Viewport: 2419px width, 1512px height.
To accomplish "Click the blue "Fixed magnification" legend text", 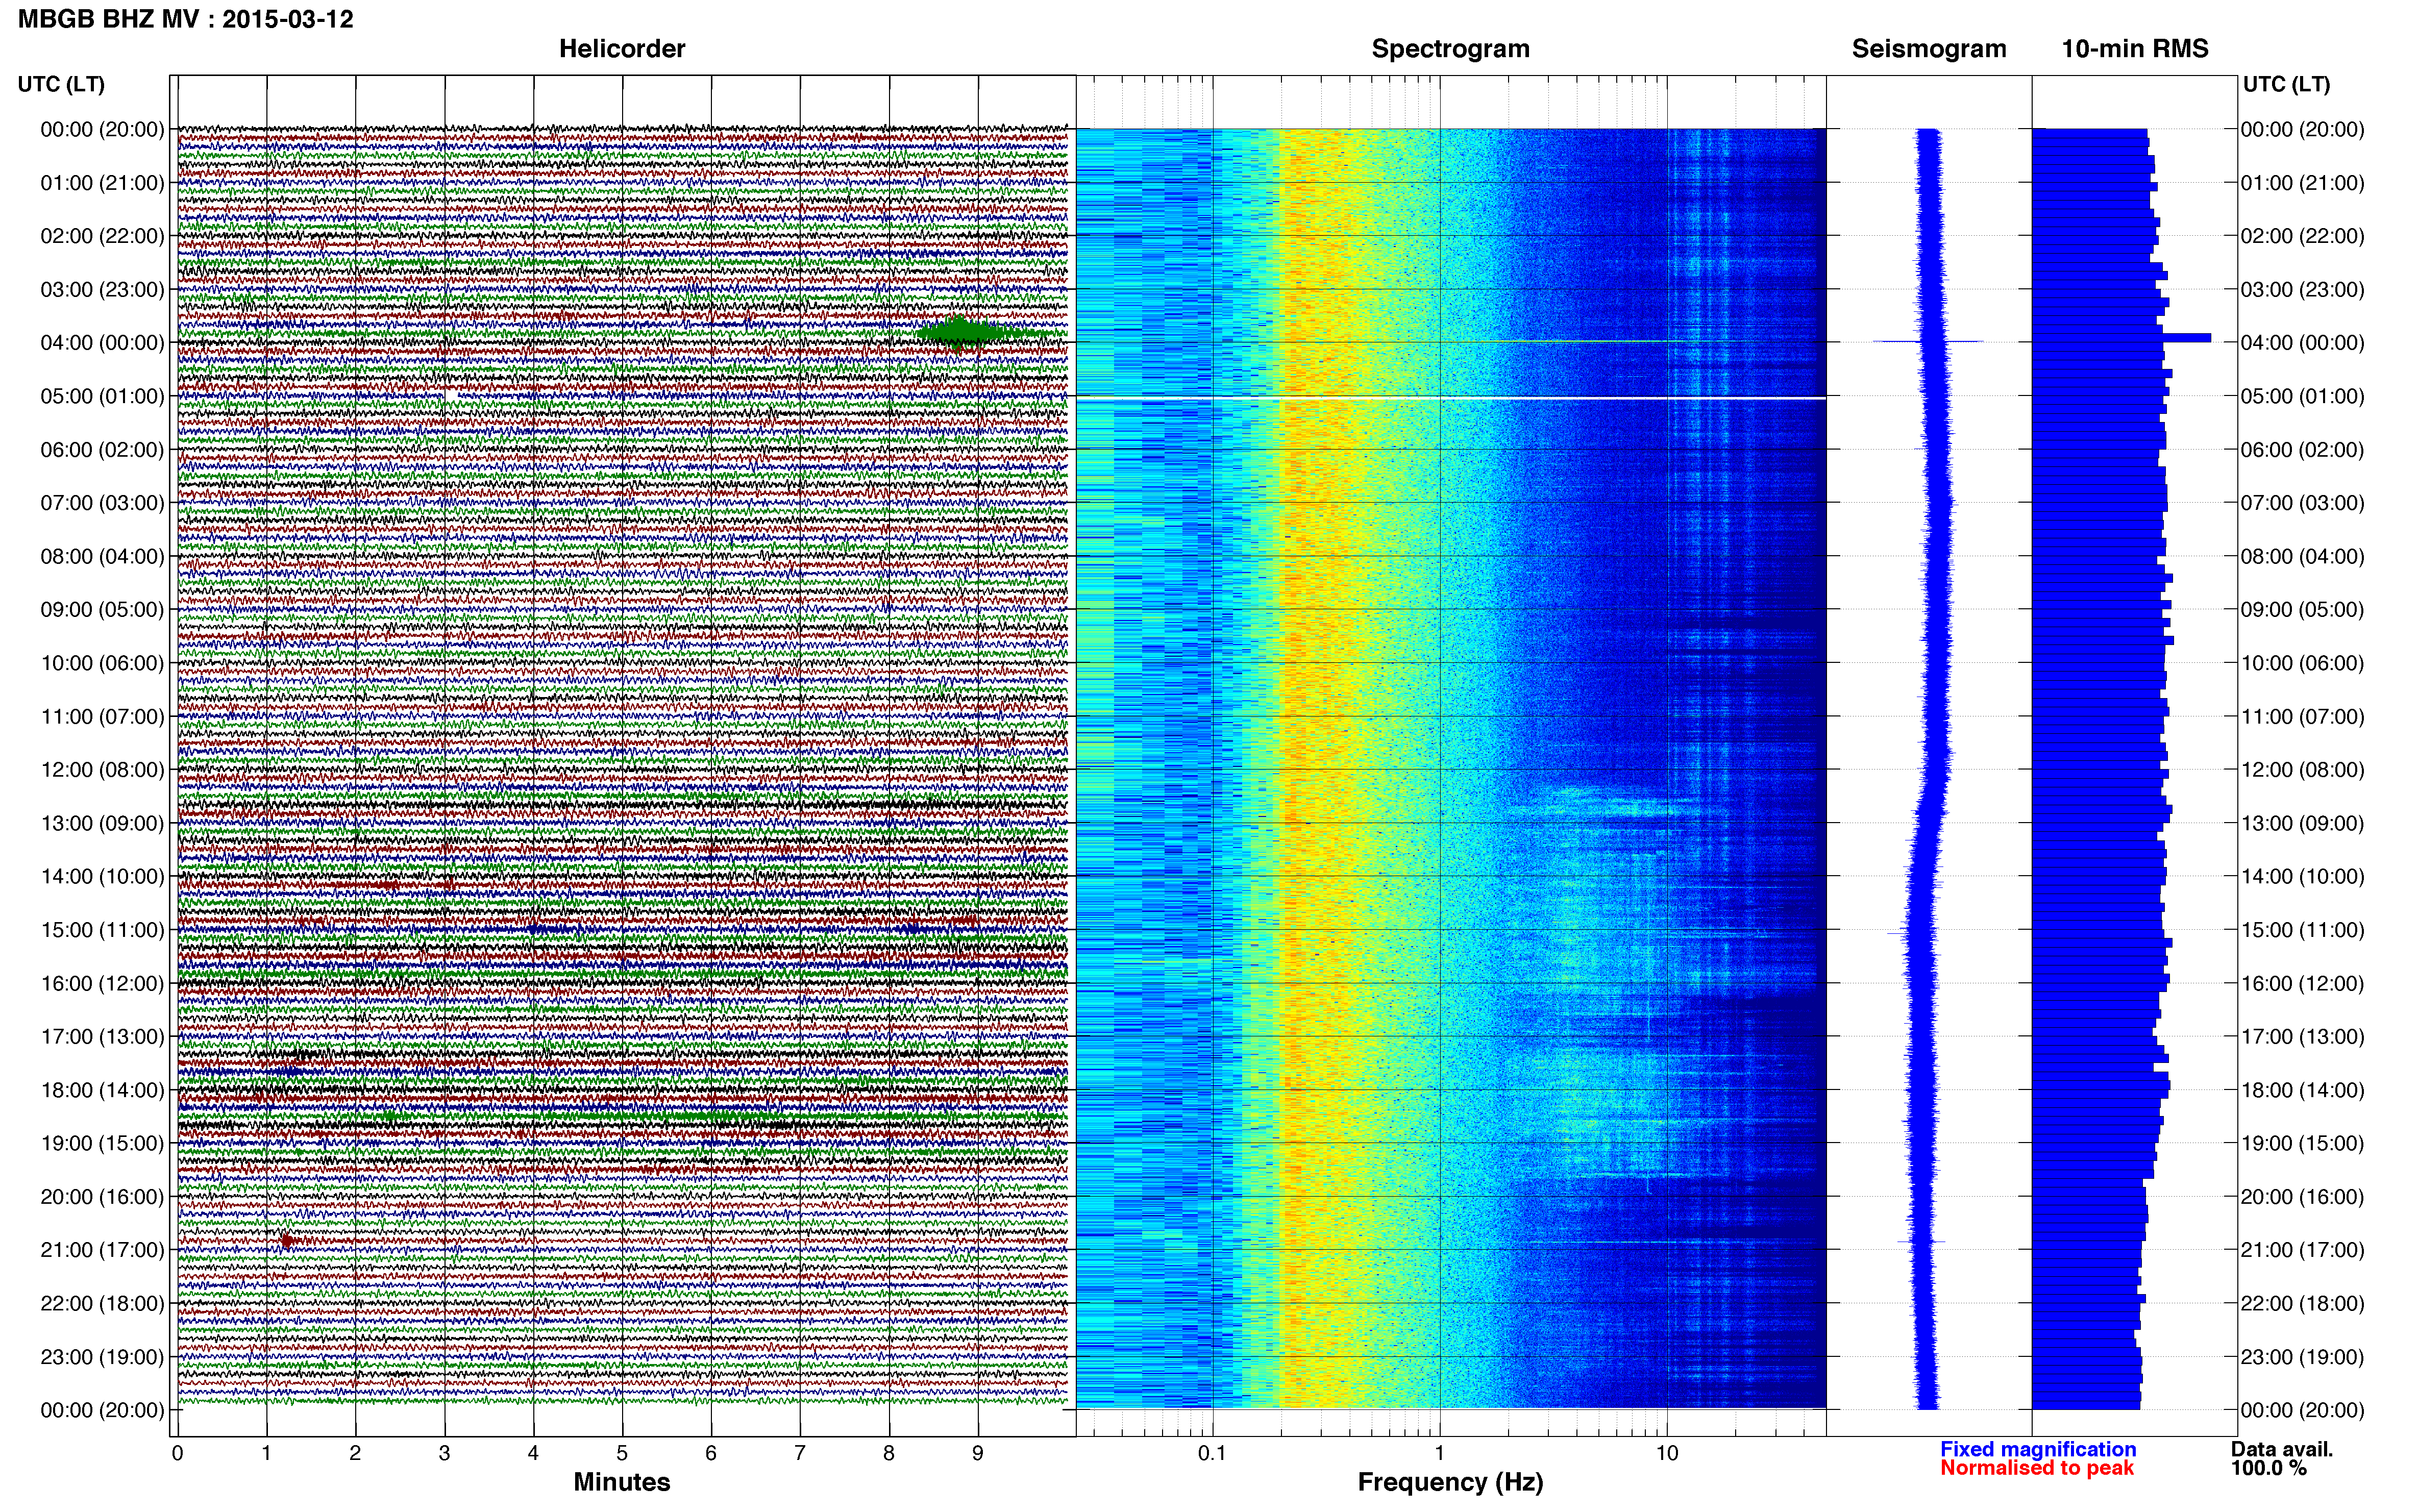I will click(x=2038, y=1449).
